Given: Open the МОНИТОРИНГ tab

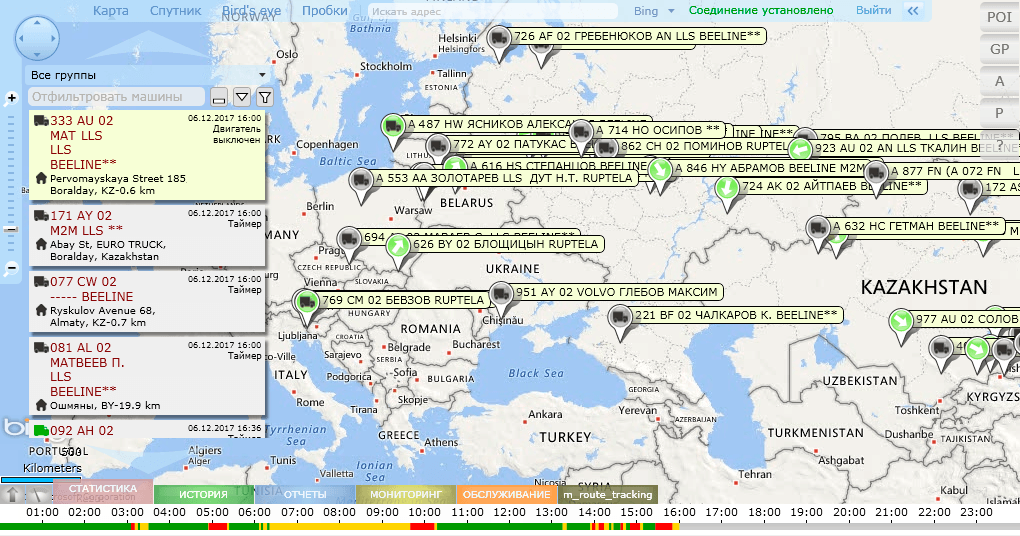Looking at the screenshot, I should (x=405, y=494).
